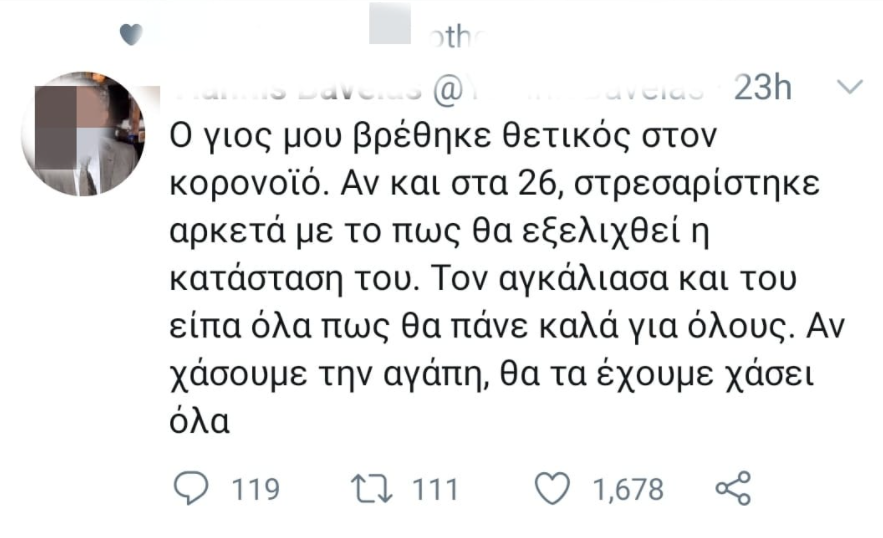Viewport: 883px width, 538px height.
Task: Click the 1,678 likes count
Action: (628, 490)
